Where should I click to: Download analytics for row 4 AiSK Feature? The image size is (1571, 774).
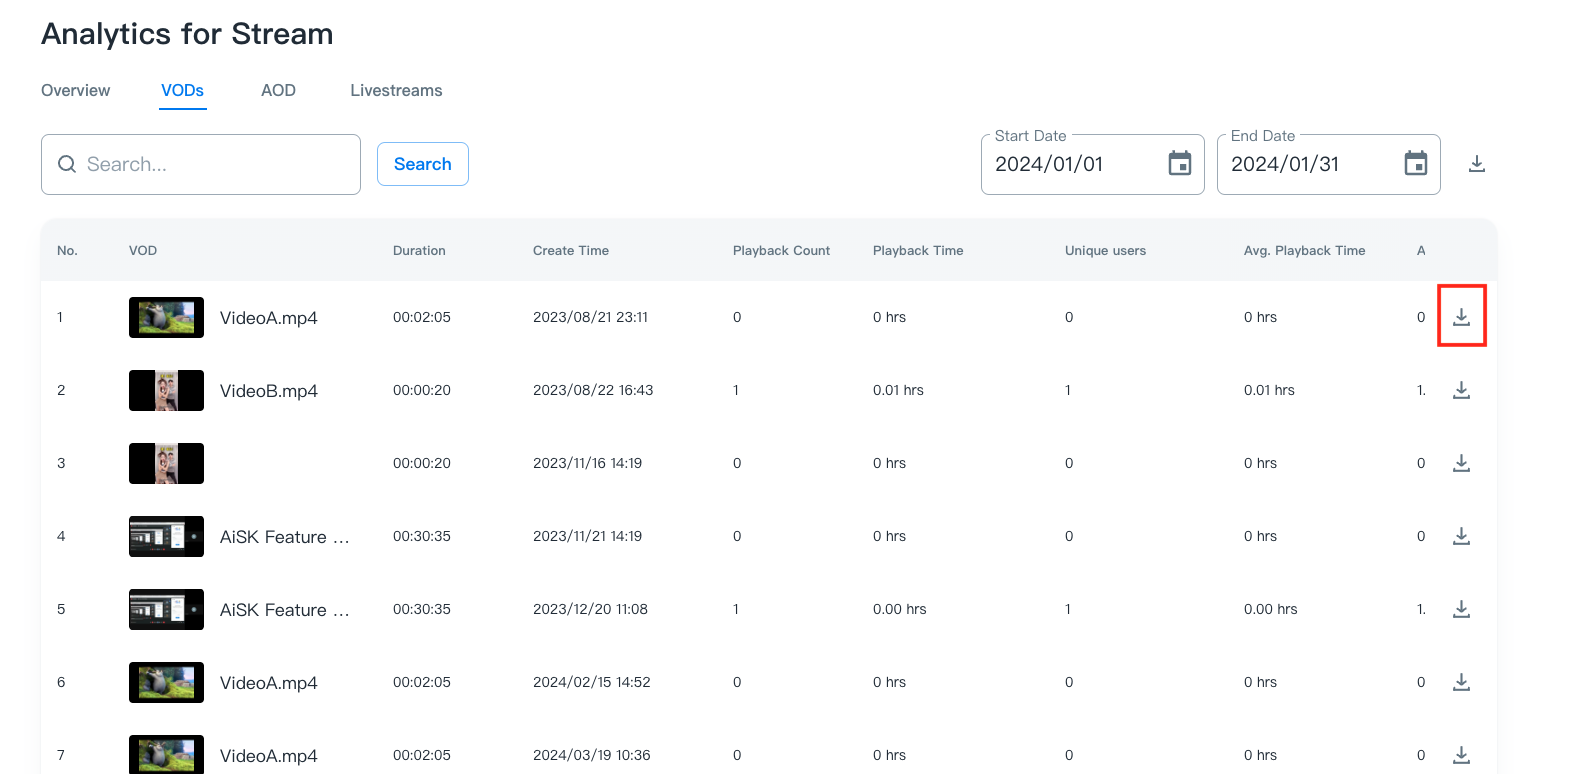click(x=1461, y=536)
